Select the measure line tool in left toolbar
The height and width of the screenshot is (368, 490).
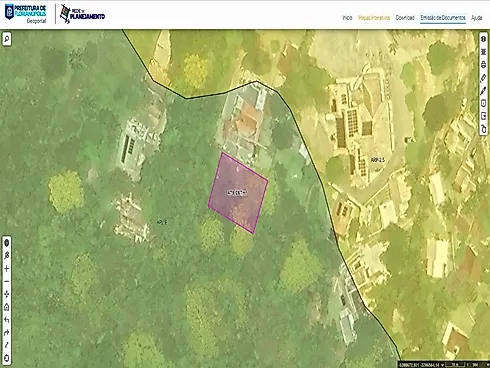coord(7,345)
